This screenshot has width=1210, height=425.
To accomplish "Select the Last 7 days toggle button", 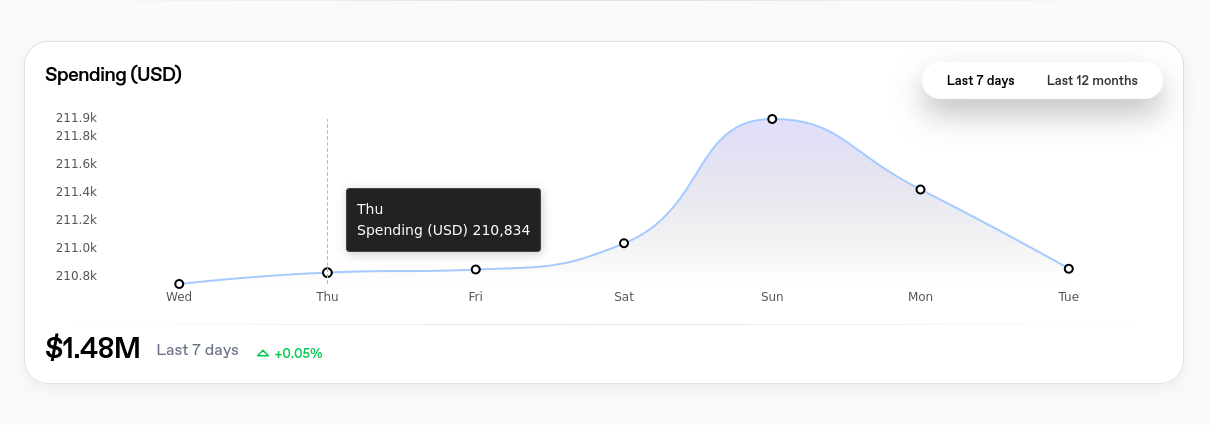I will click(x=980, y=81).
